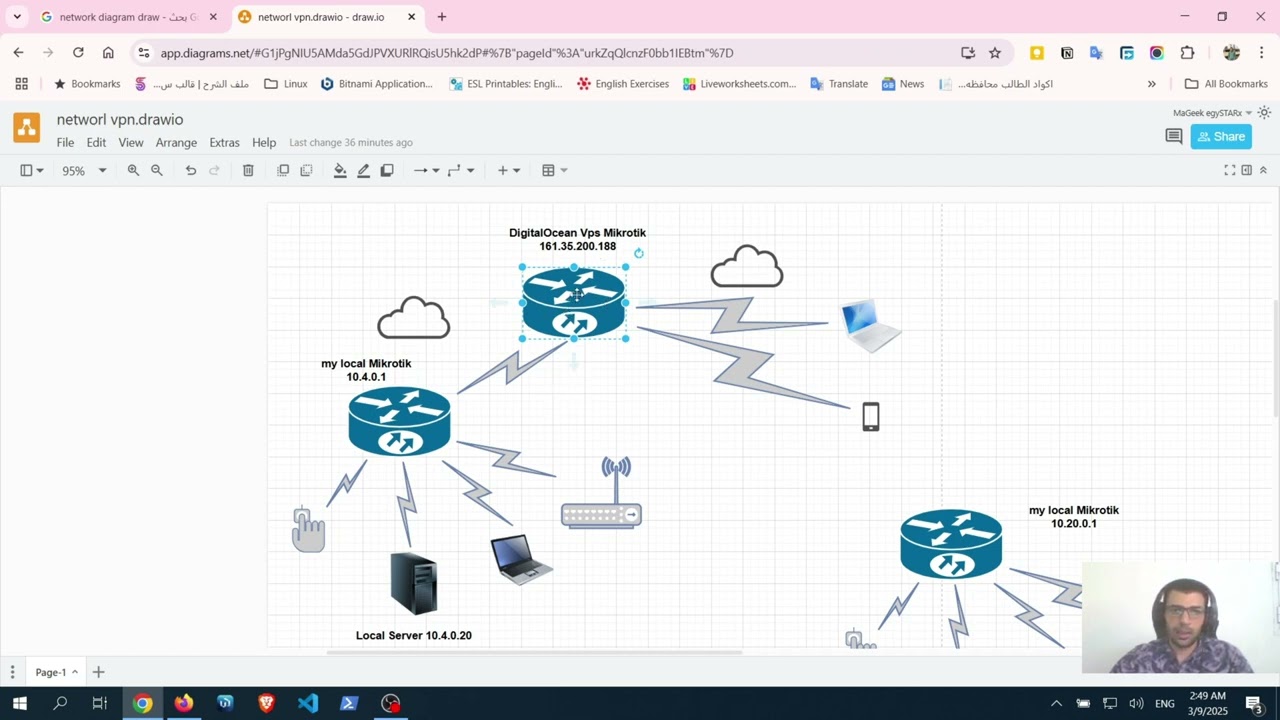The width and height of the screenshot is (1280, 720).
Task: Open the Connection arrow style dropdown
Action: point(427,171)
